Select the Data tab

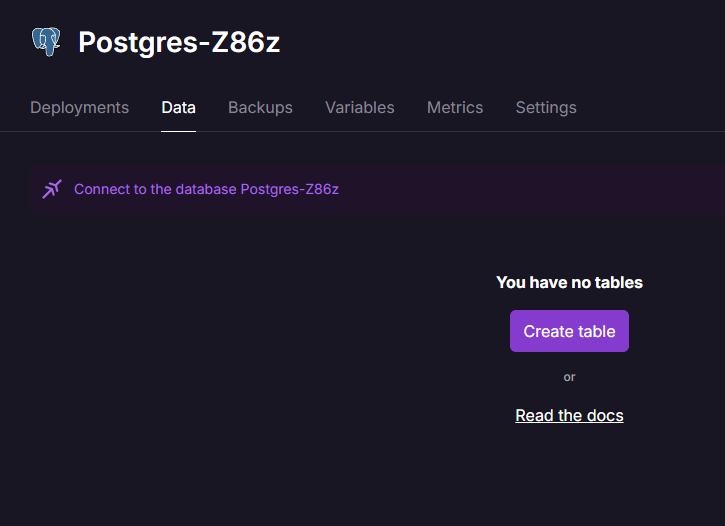178,108
